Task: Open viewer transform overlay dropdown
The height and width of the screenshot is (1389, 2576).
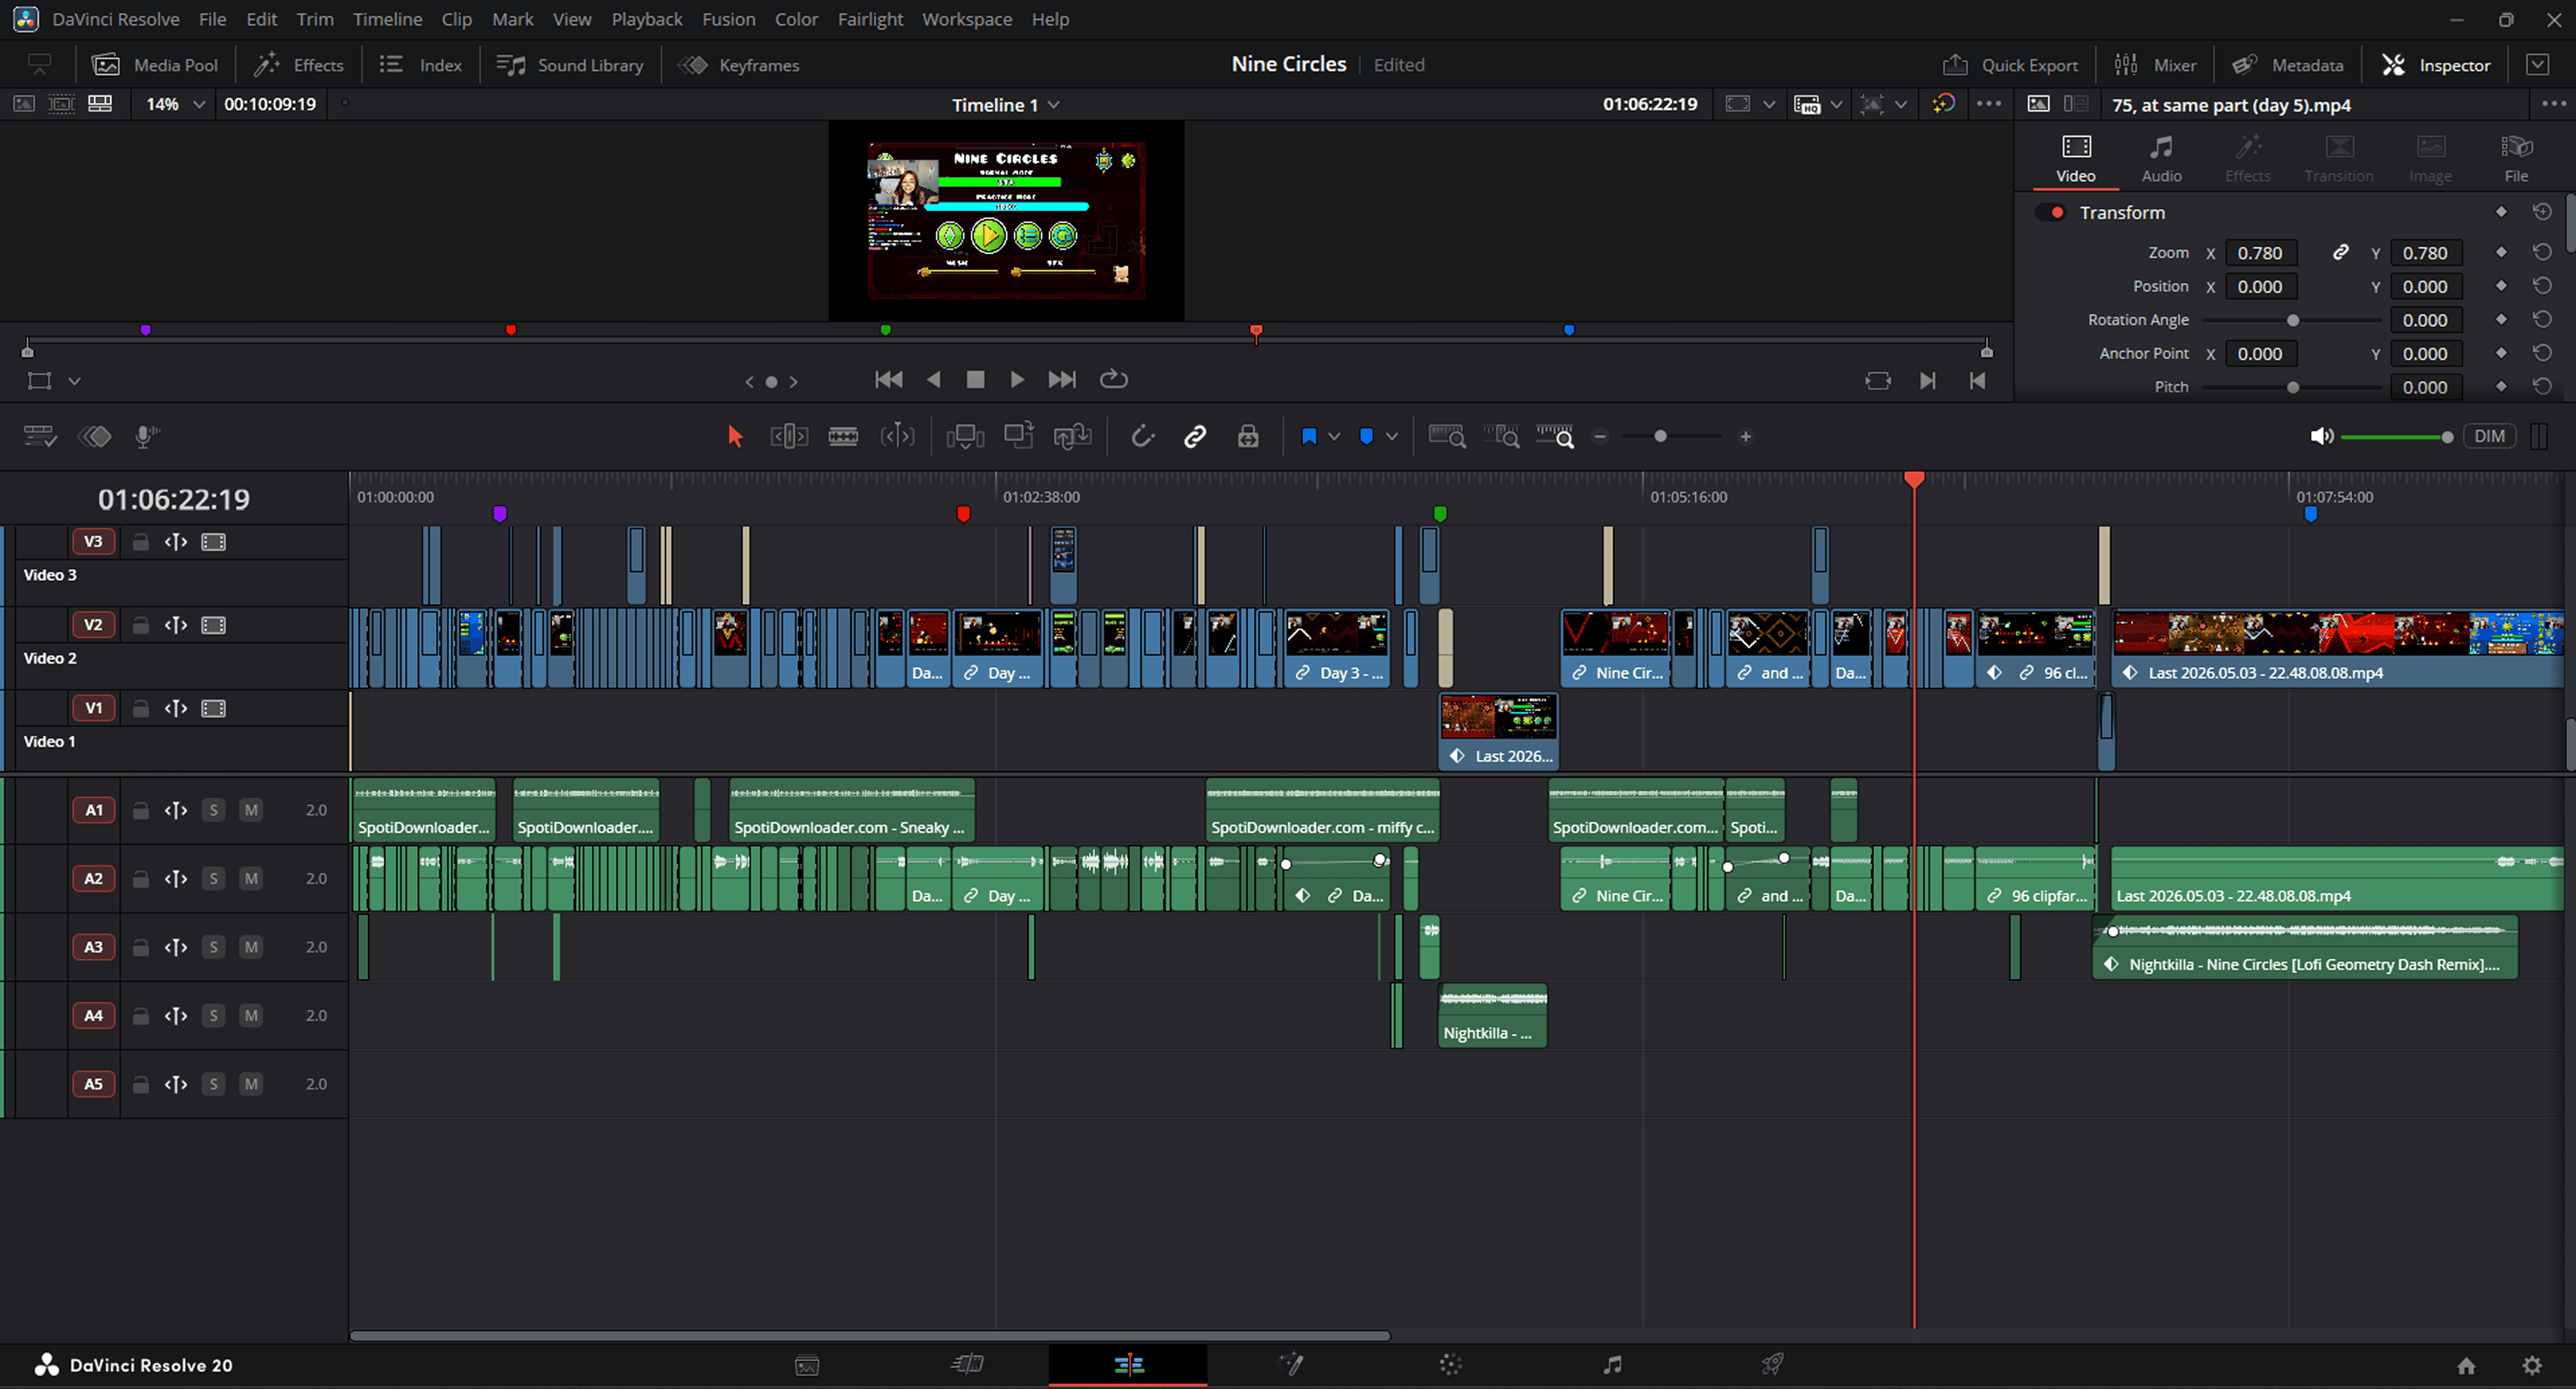Action: [x=74, y=381]
